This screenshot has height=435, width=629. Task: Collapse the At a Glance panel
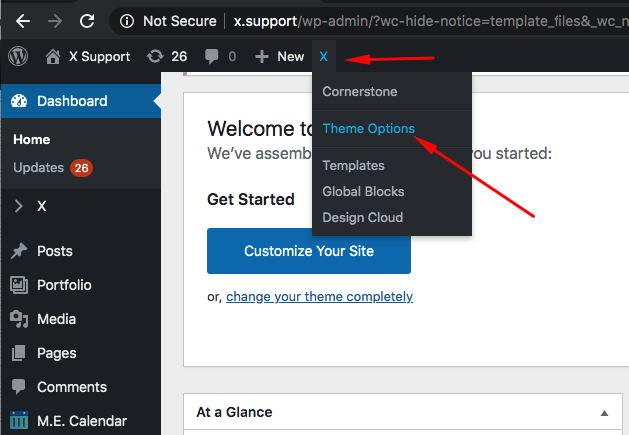604,413
